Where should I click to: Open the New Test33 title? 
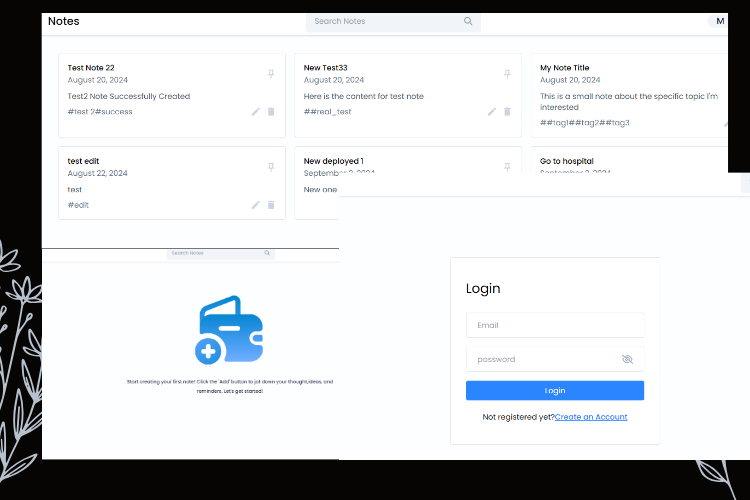tap(325, 68)
